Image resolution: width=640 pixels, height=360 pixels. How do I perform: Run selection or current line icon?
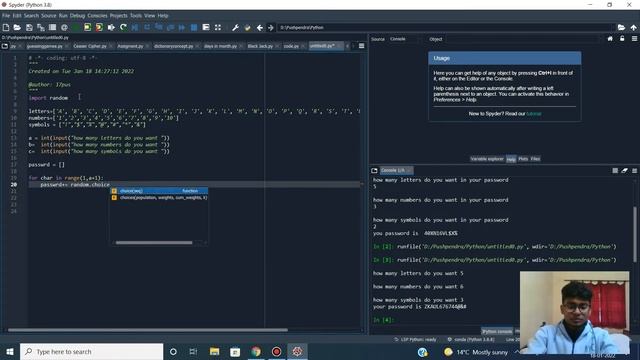pyautogui.click(x=111, y=27)
